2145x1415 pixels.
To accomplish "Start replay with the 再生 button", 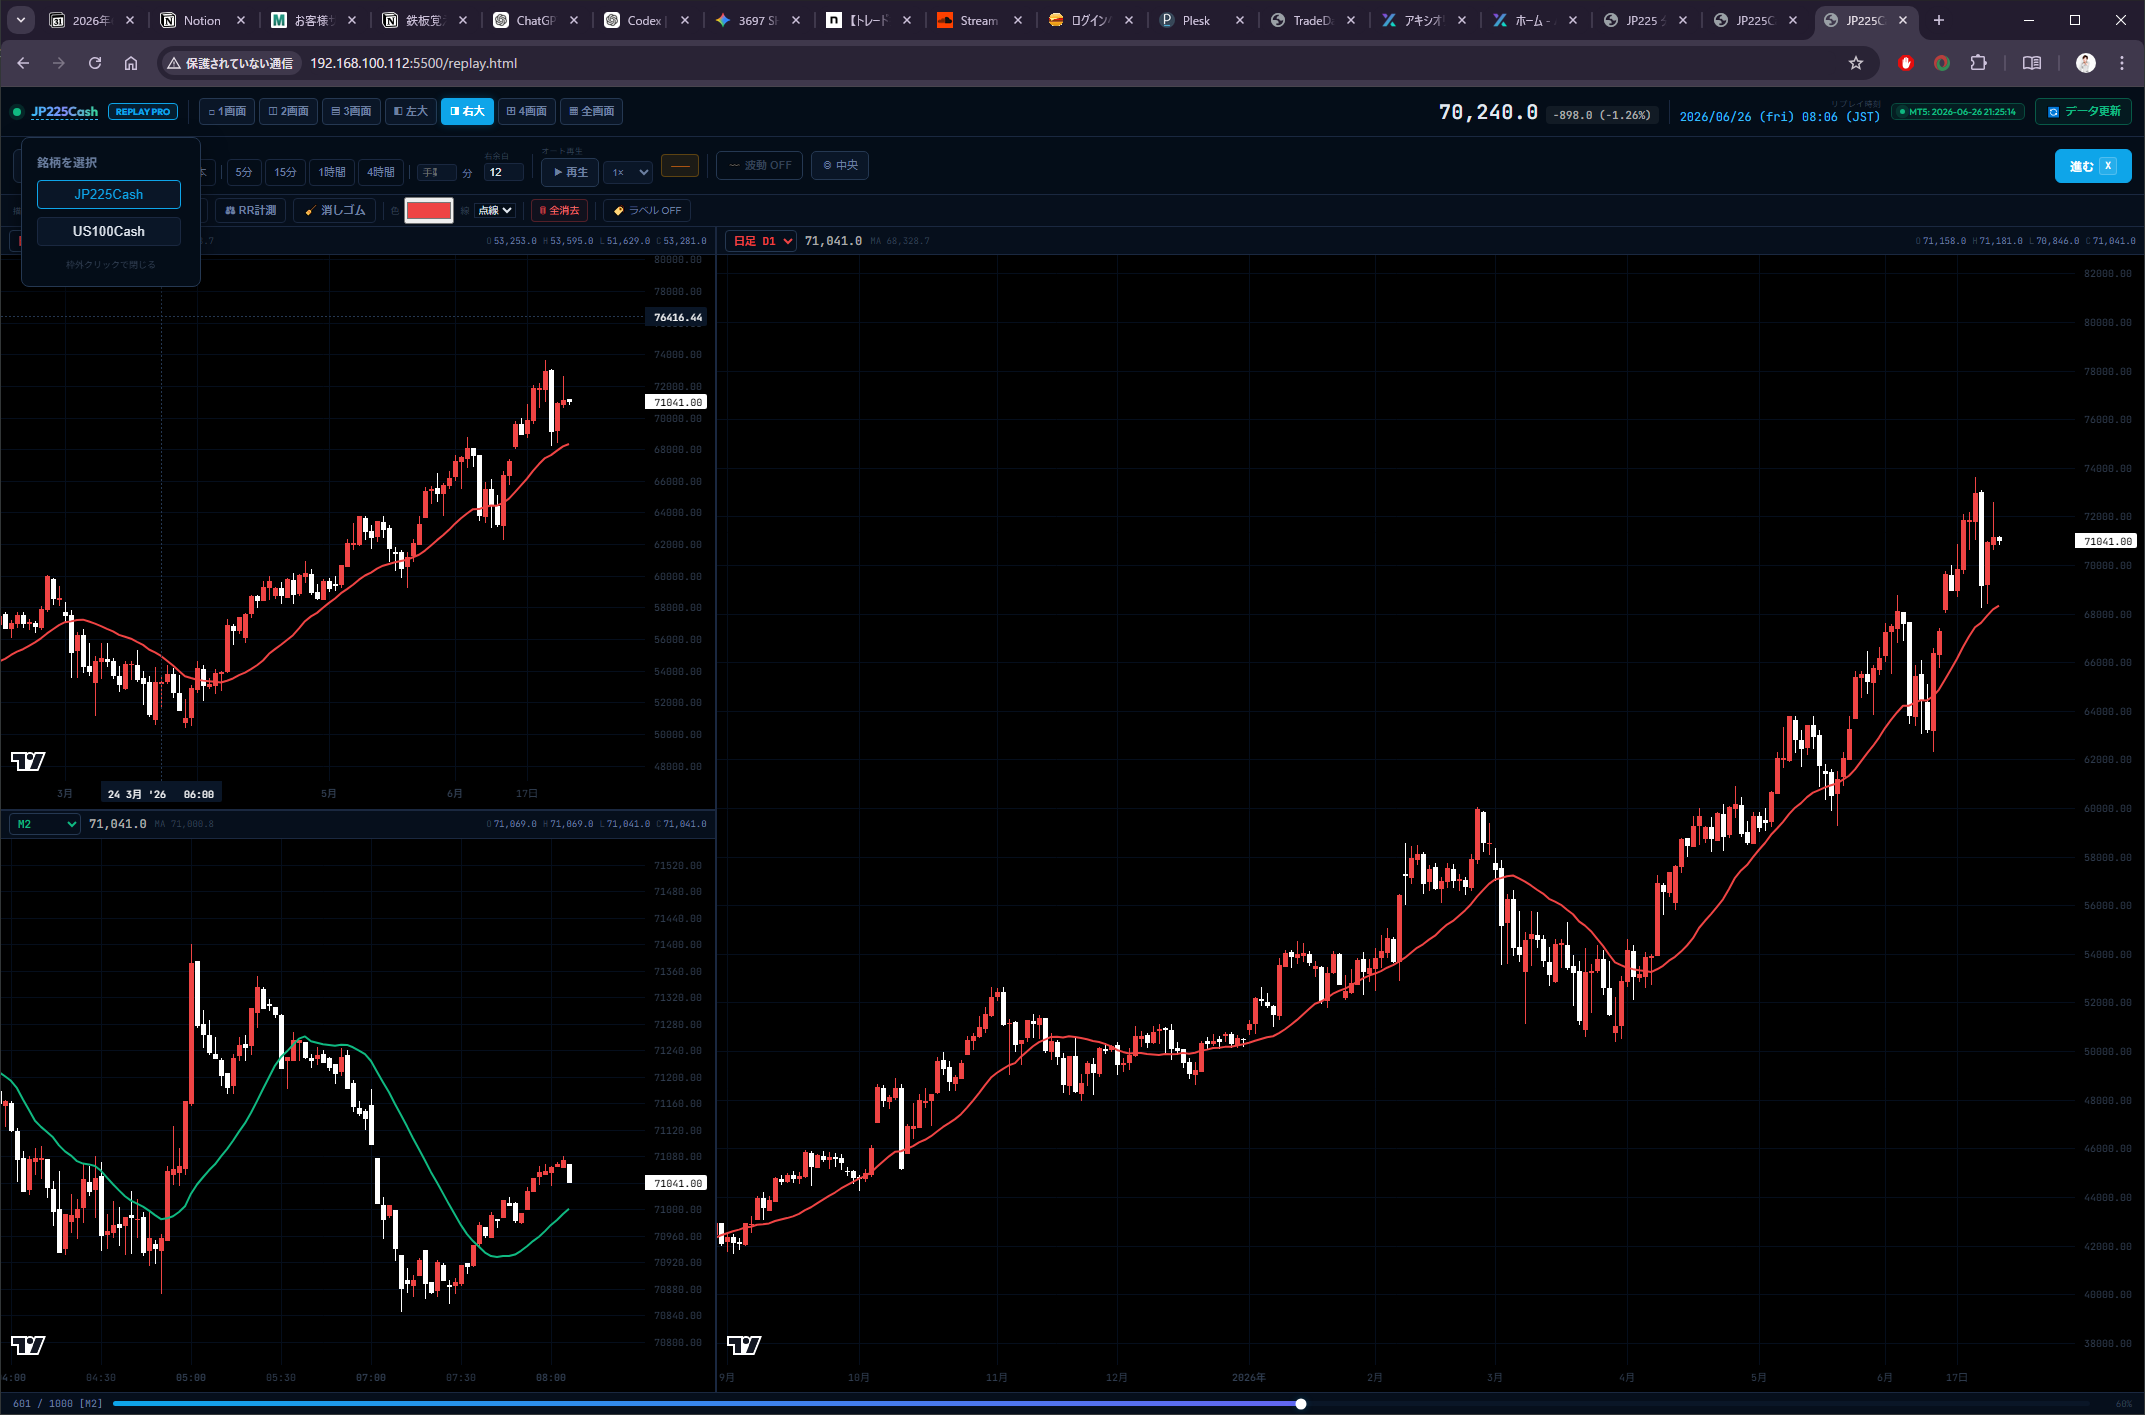I will click(570, 172).
